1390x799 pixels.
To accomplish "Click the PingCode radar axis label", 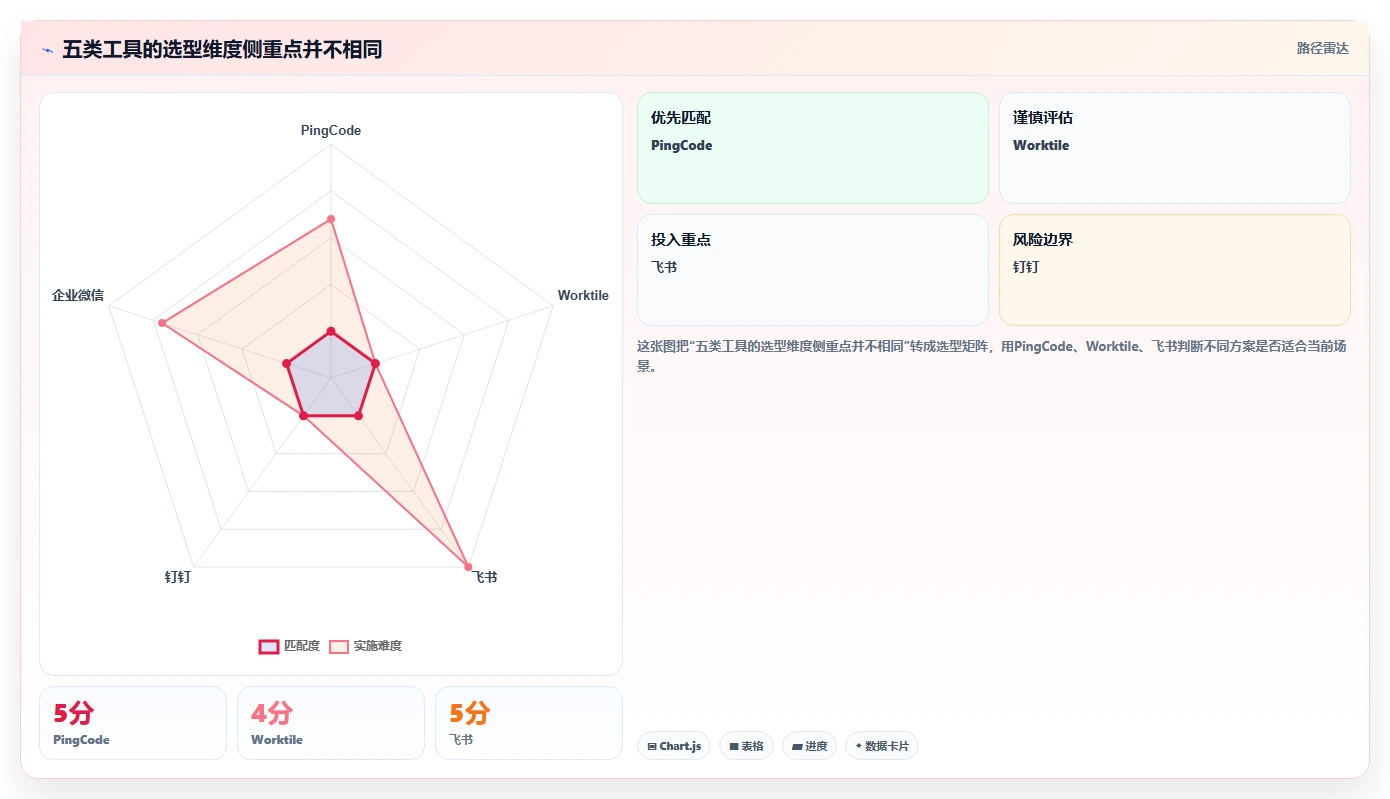I will (331, 130).
